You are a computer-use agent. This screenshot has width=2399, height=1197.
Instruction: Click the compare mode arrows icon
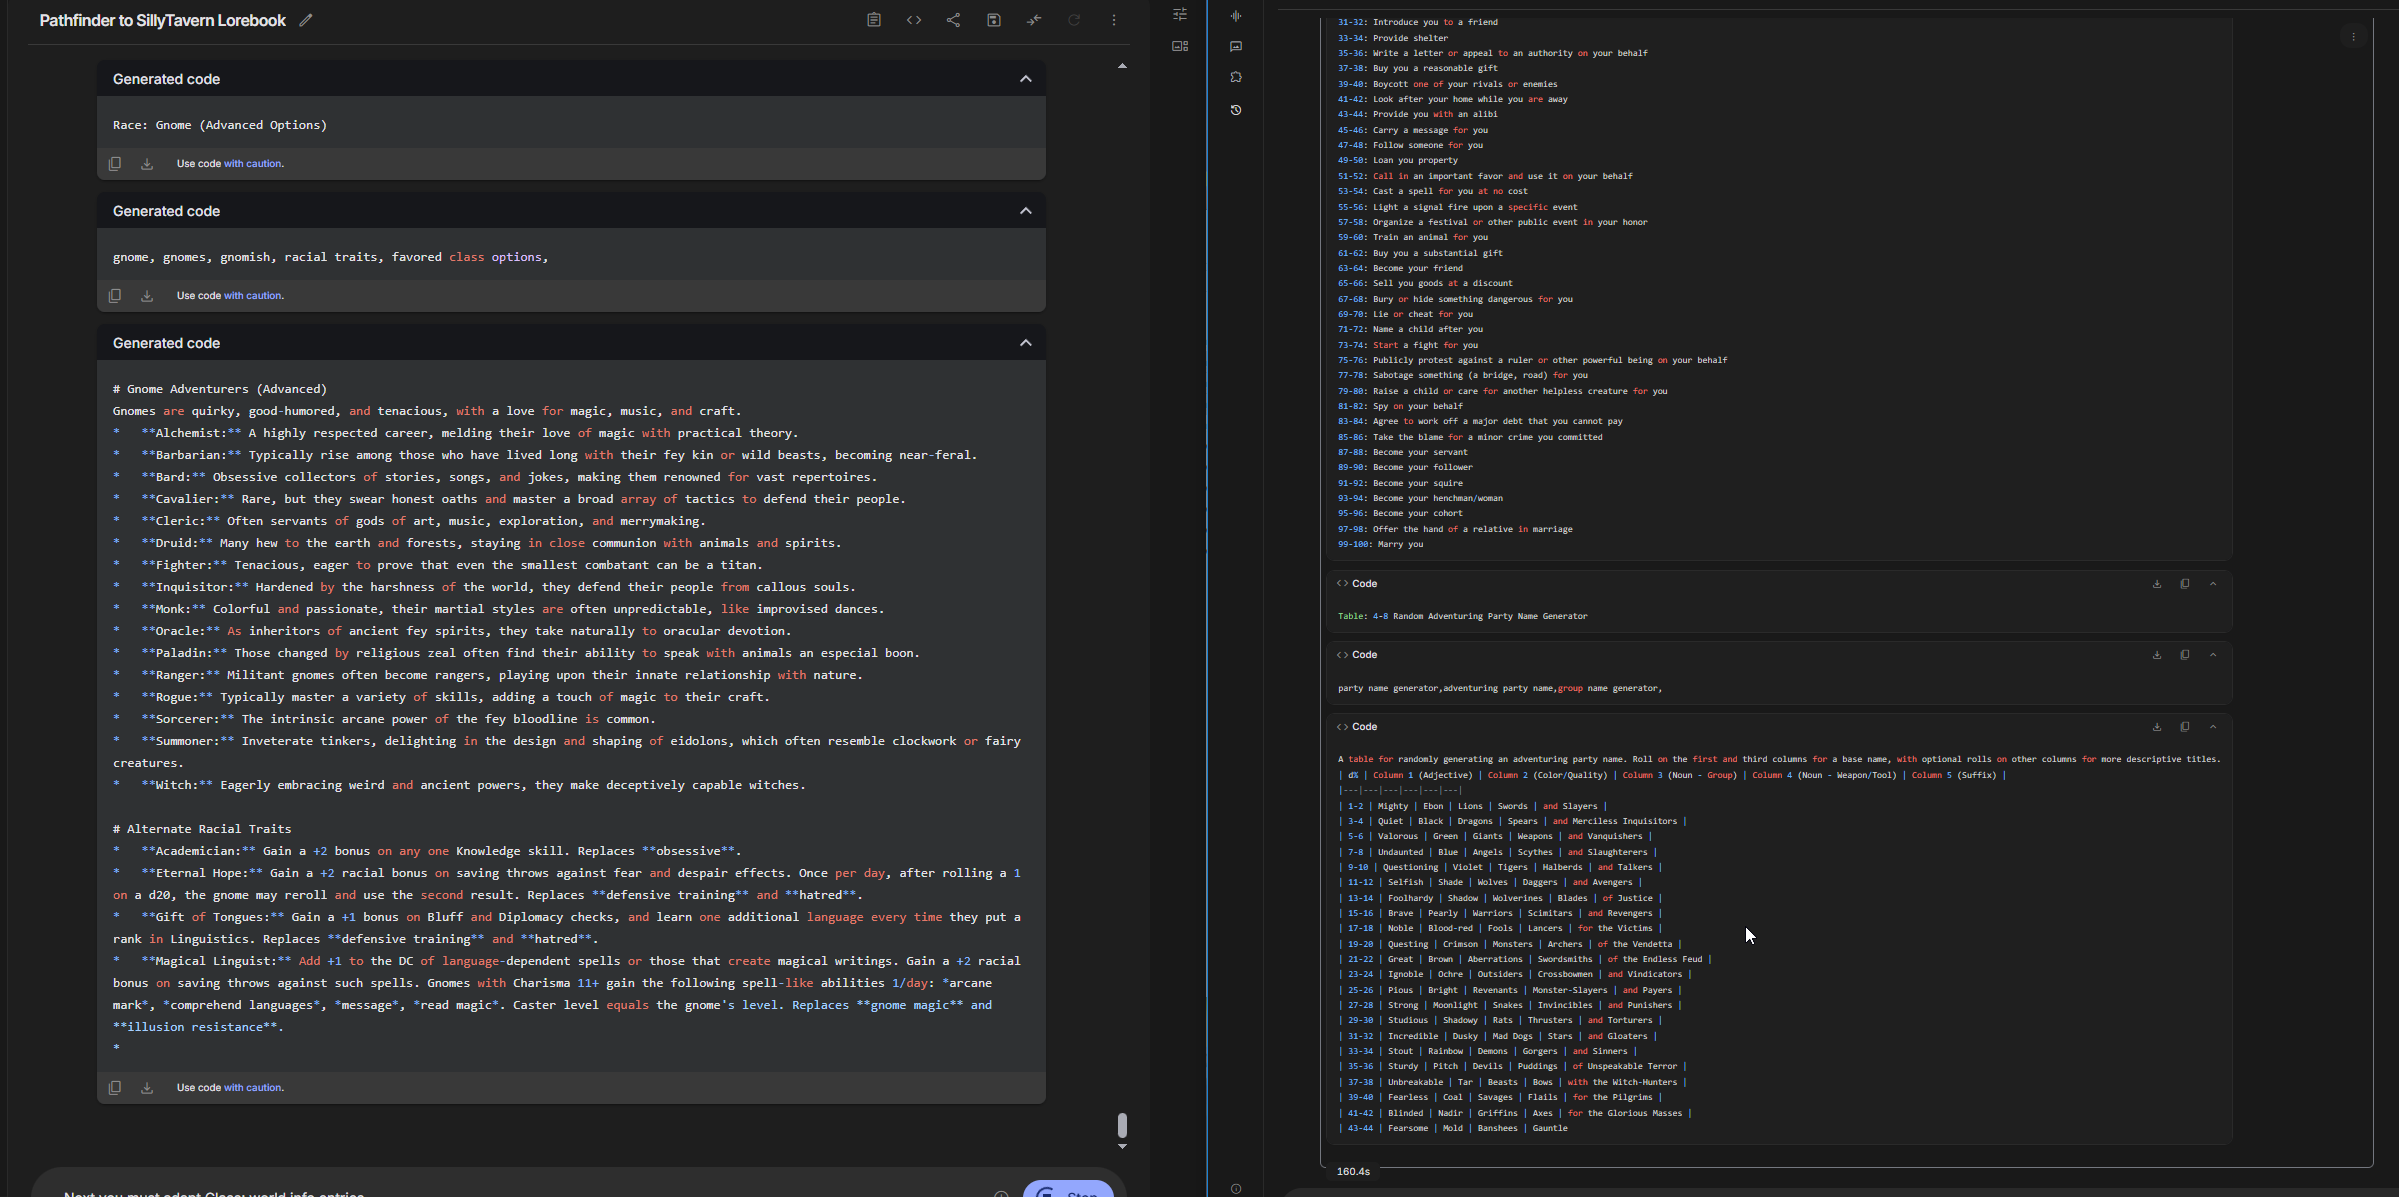[1034, 20]
